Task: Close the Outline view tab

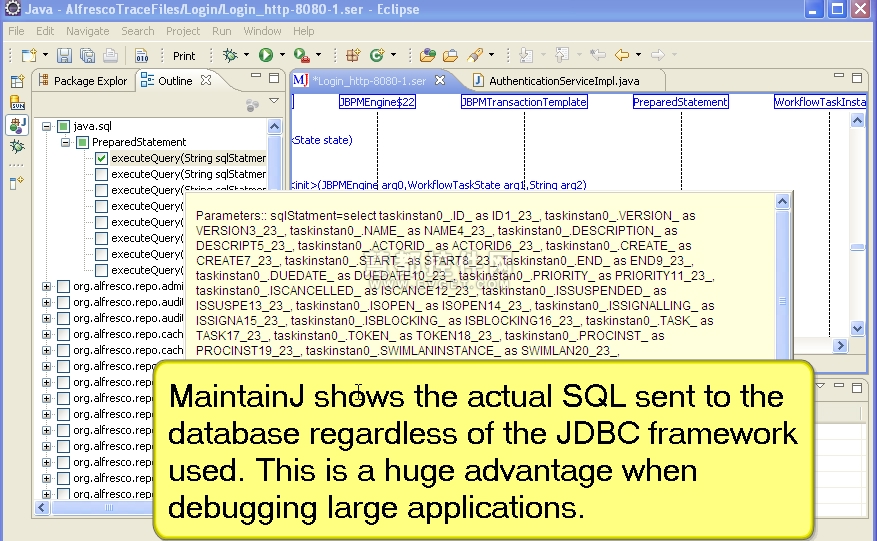Action: pos(206,81)
